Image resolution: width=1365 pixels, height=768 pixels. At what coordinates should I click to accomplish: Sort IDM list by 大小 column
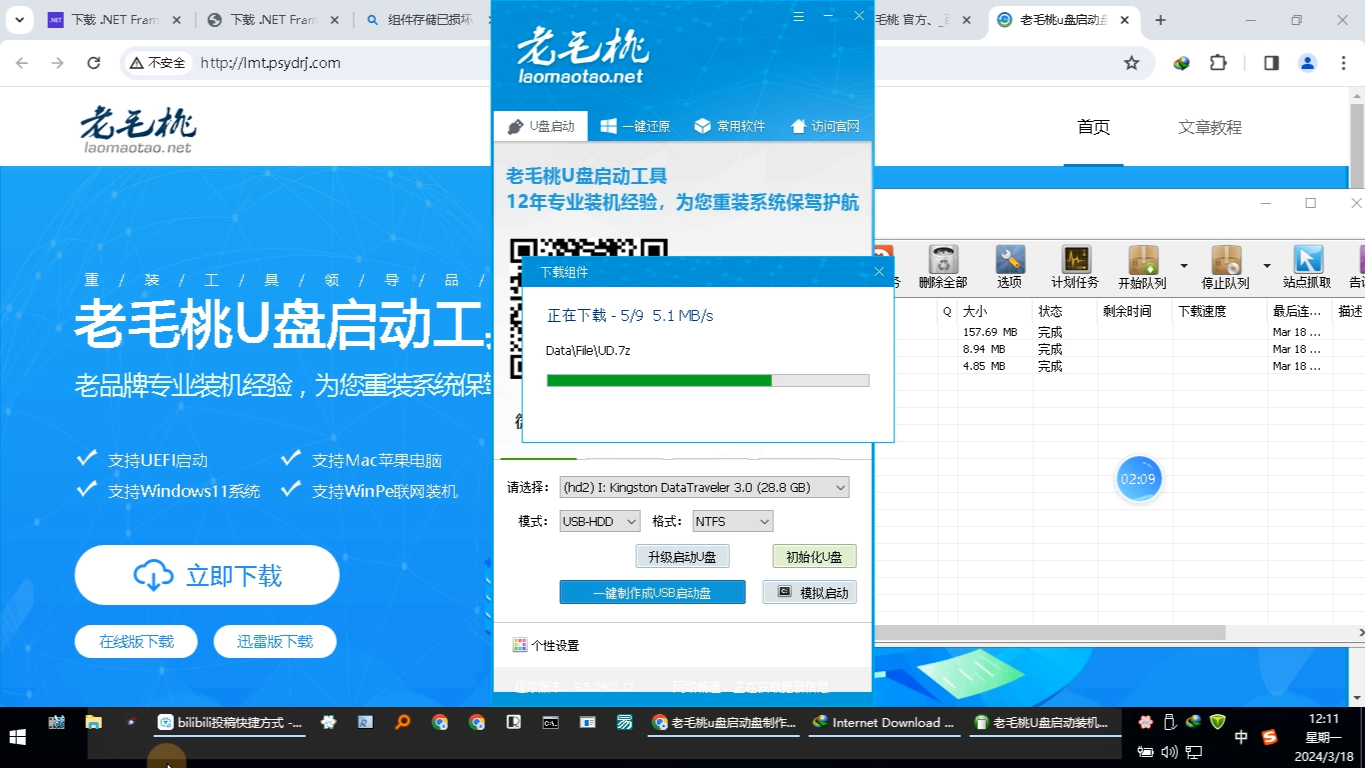point(995,311)
